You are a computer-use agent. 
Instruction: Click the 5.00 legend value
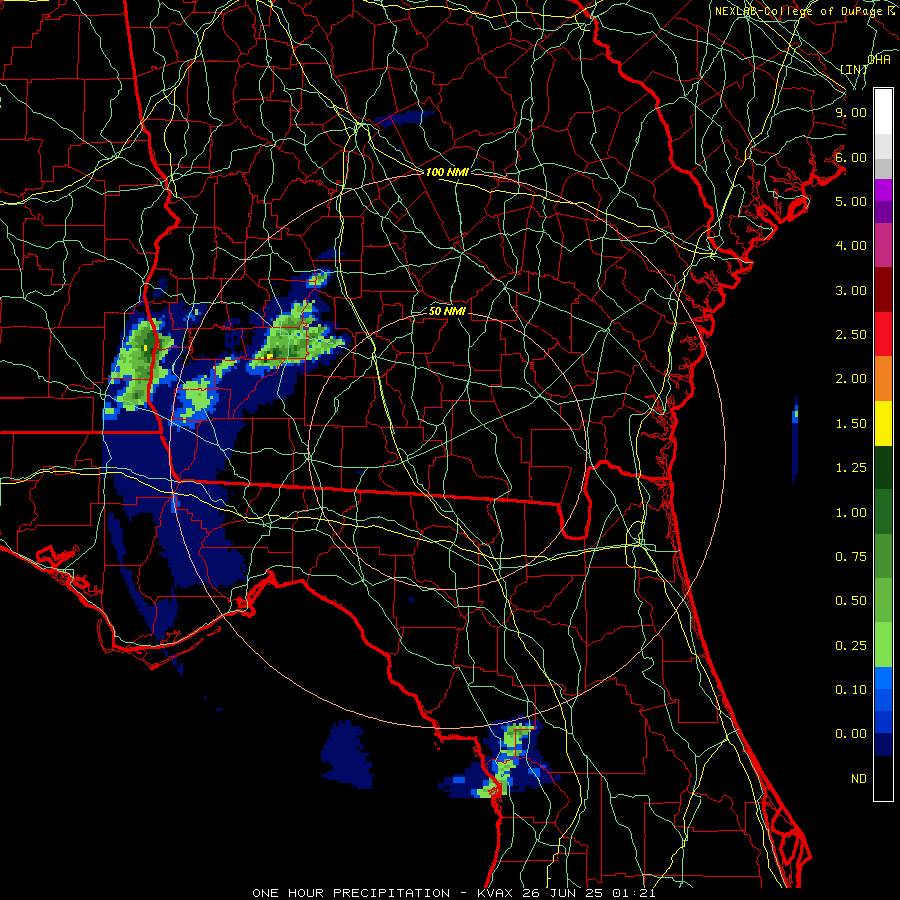pyautogui.click(x=851, y=201)
